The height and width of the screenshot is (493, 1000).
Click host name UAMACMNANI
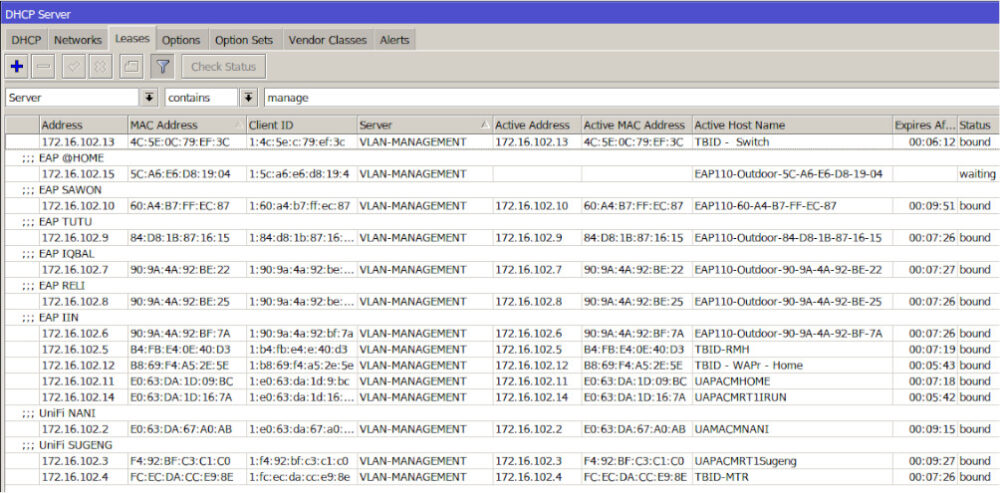[732, 429]
